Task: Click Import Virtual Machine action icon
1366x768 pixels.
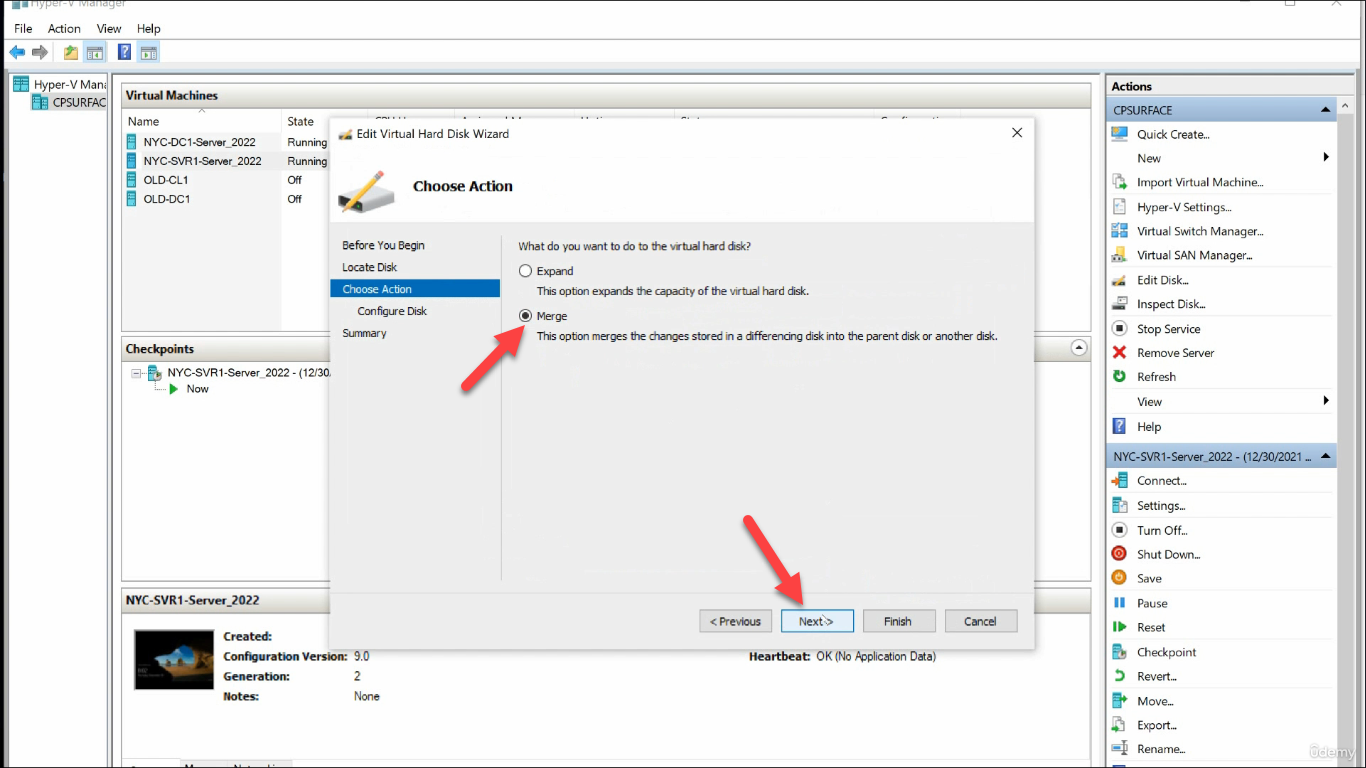Action: (x=1120, y=182)
